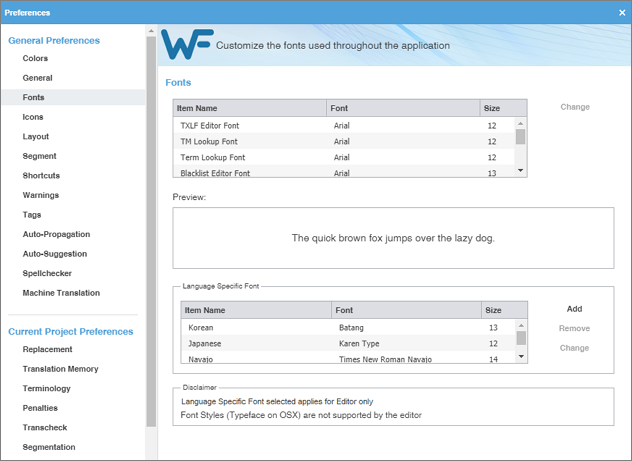Open the Spellchecker preferences page
This screenshot has width=632, height=461.
coord(48,273)
